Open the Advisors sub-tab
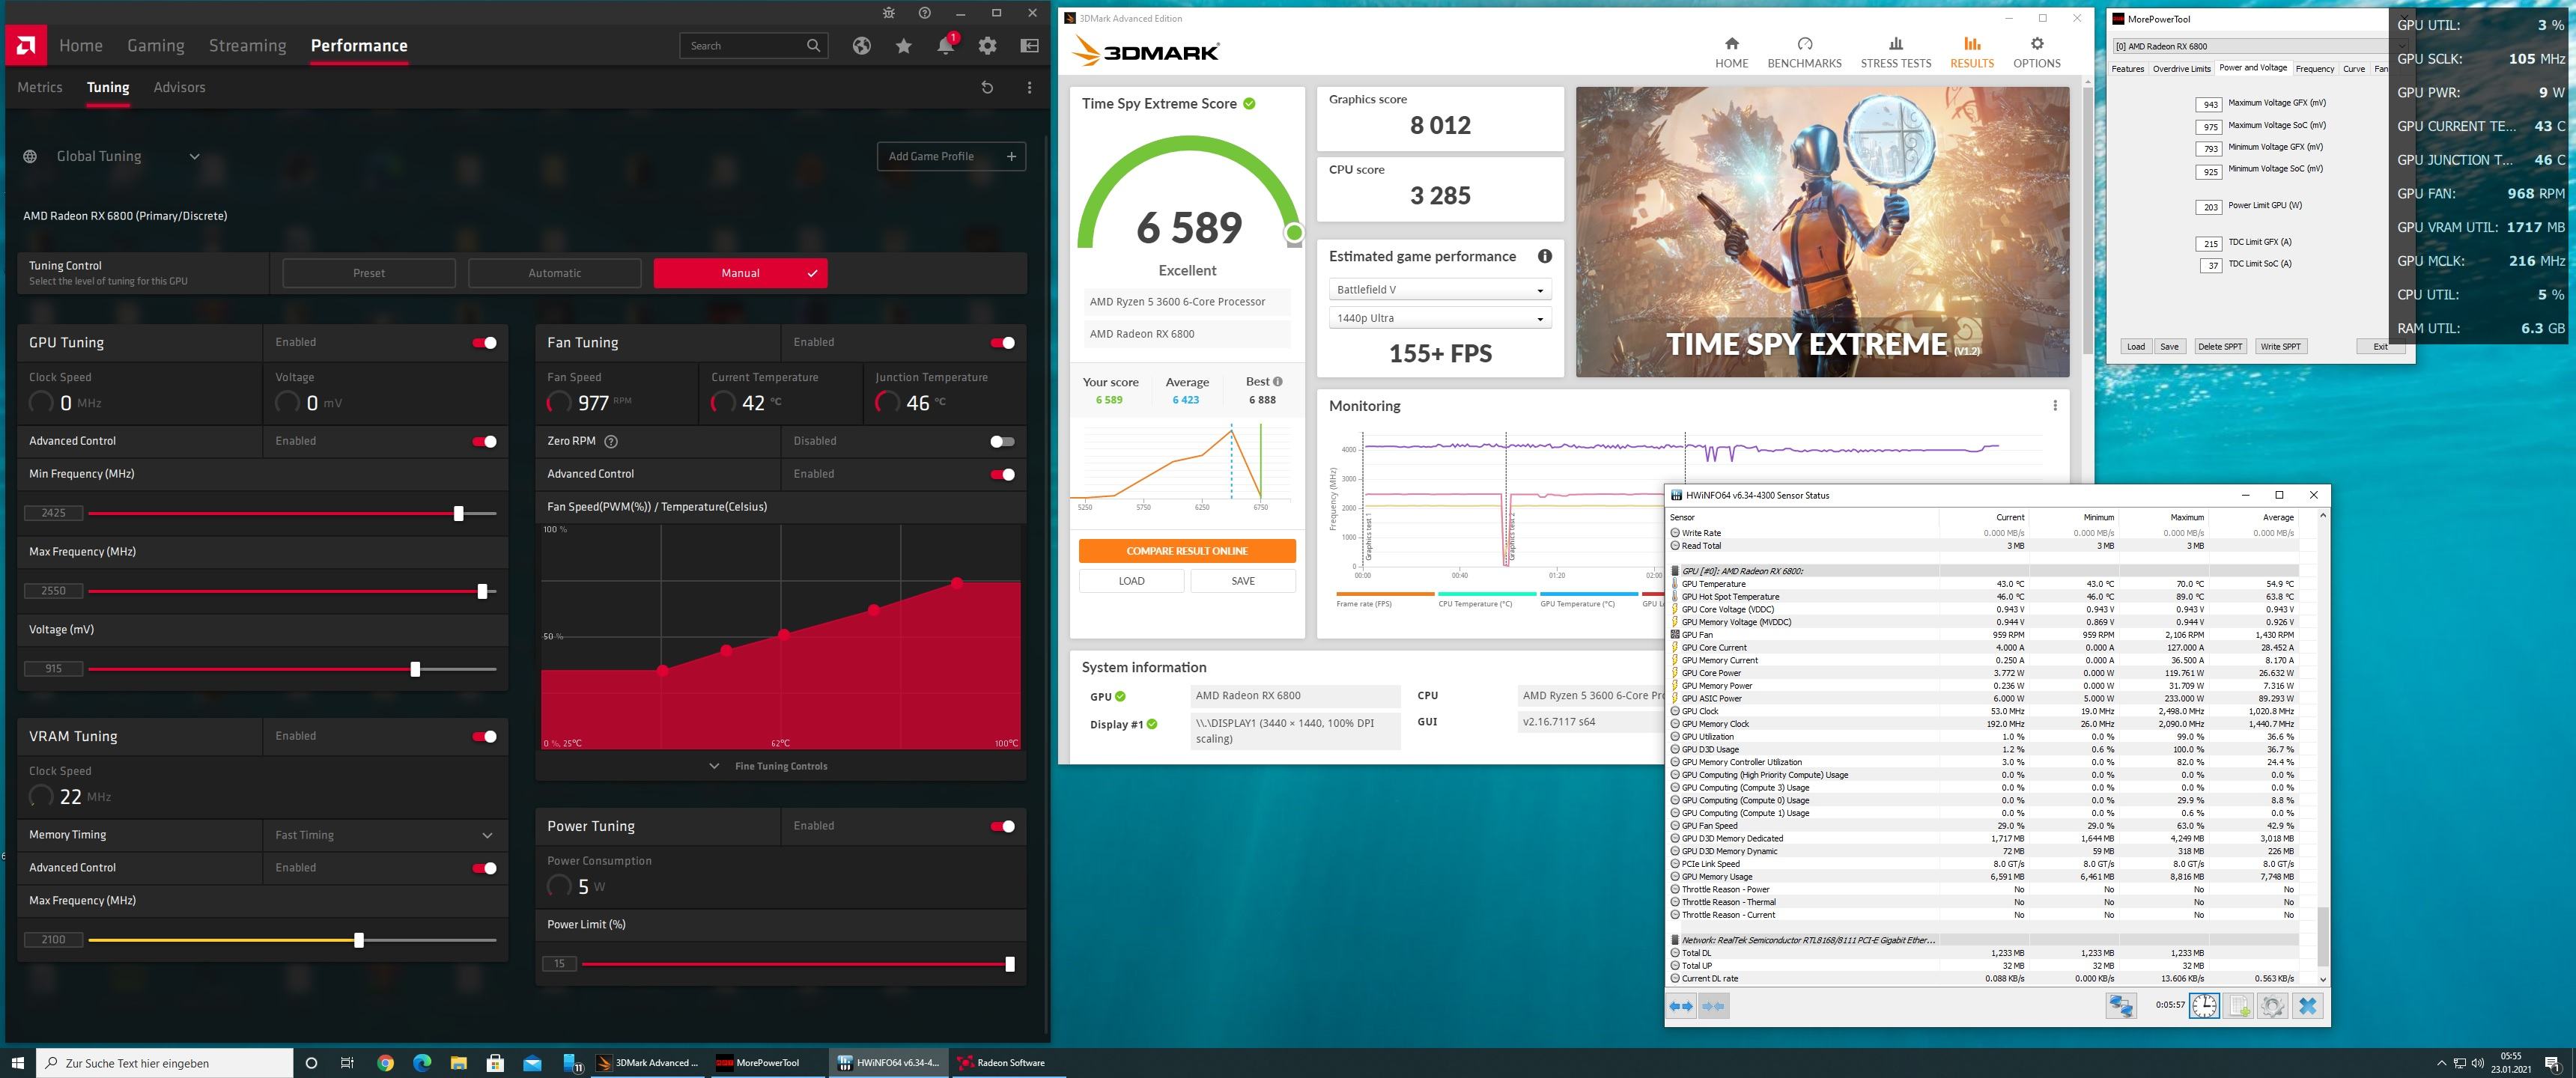The image size is (2576, 1078). 179,88
